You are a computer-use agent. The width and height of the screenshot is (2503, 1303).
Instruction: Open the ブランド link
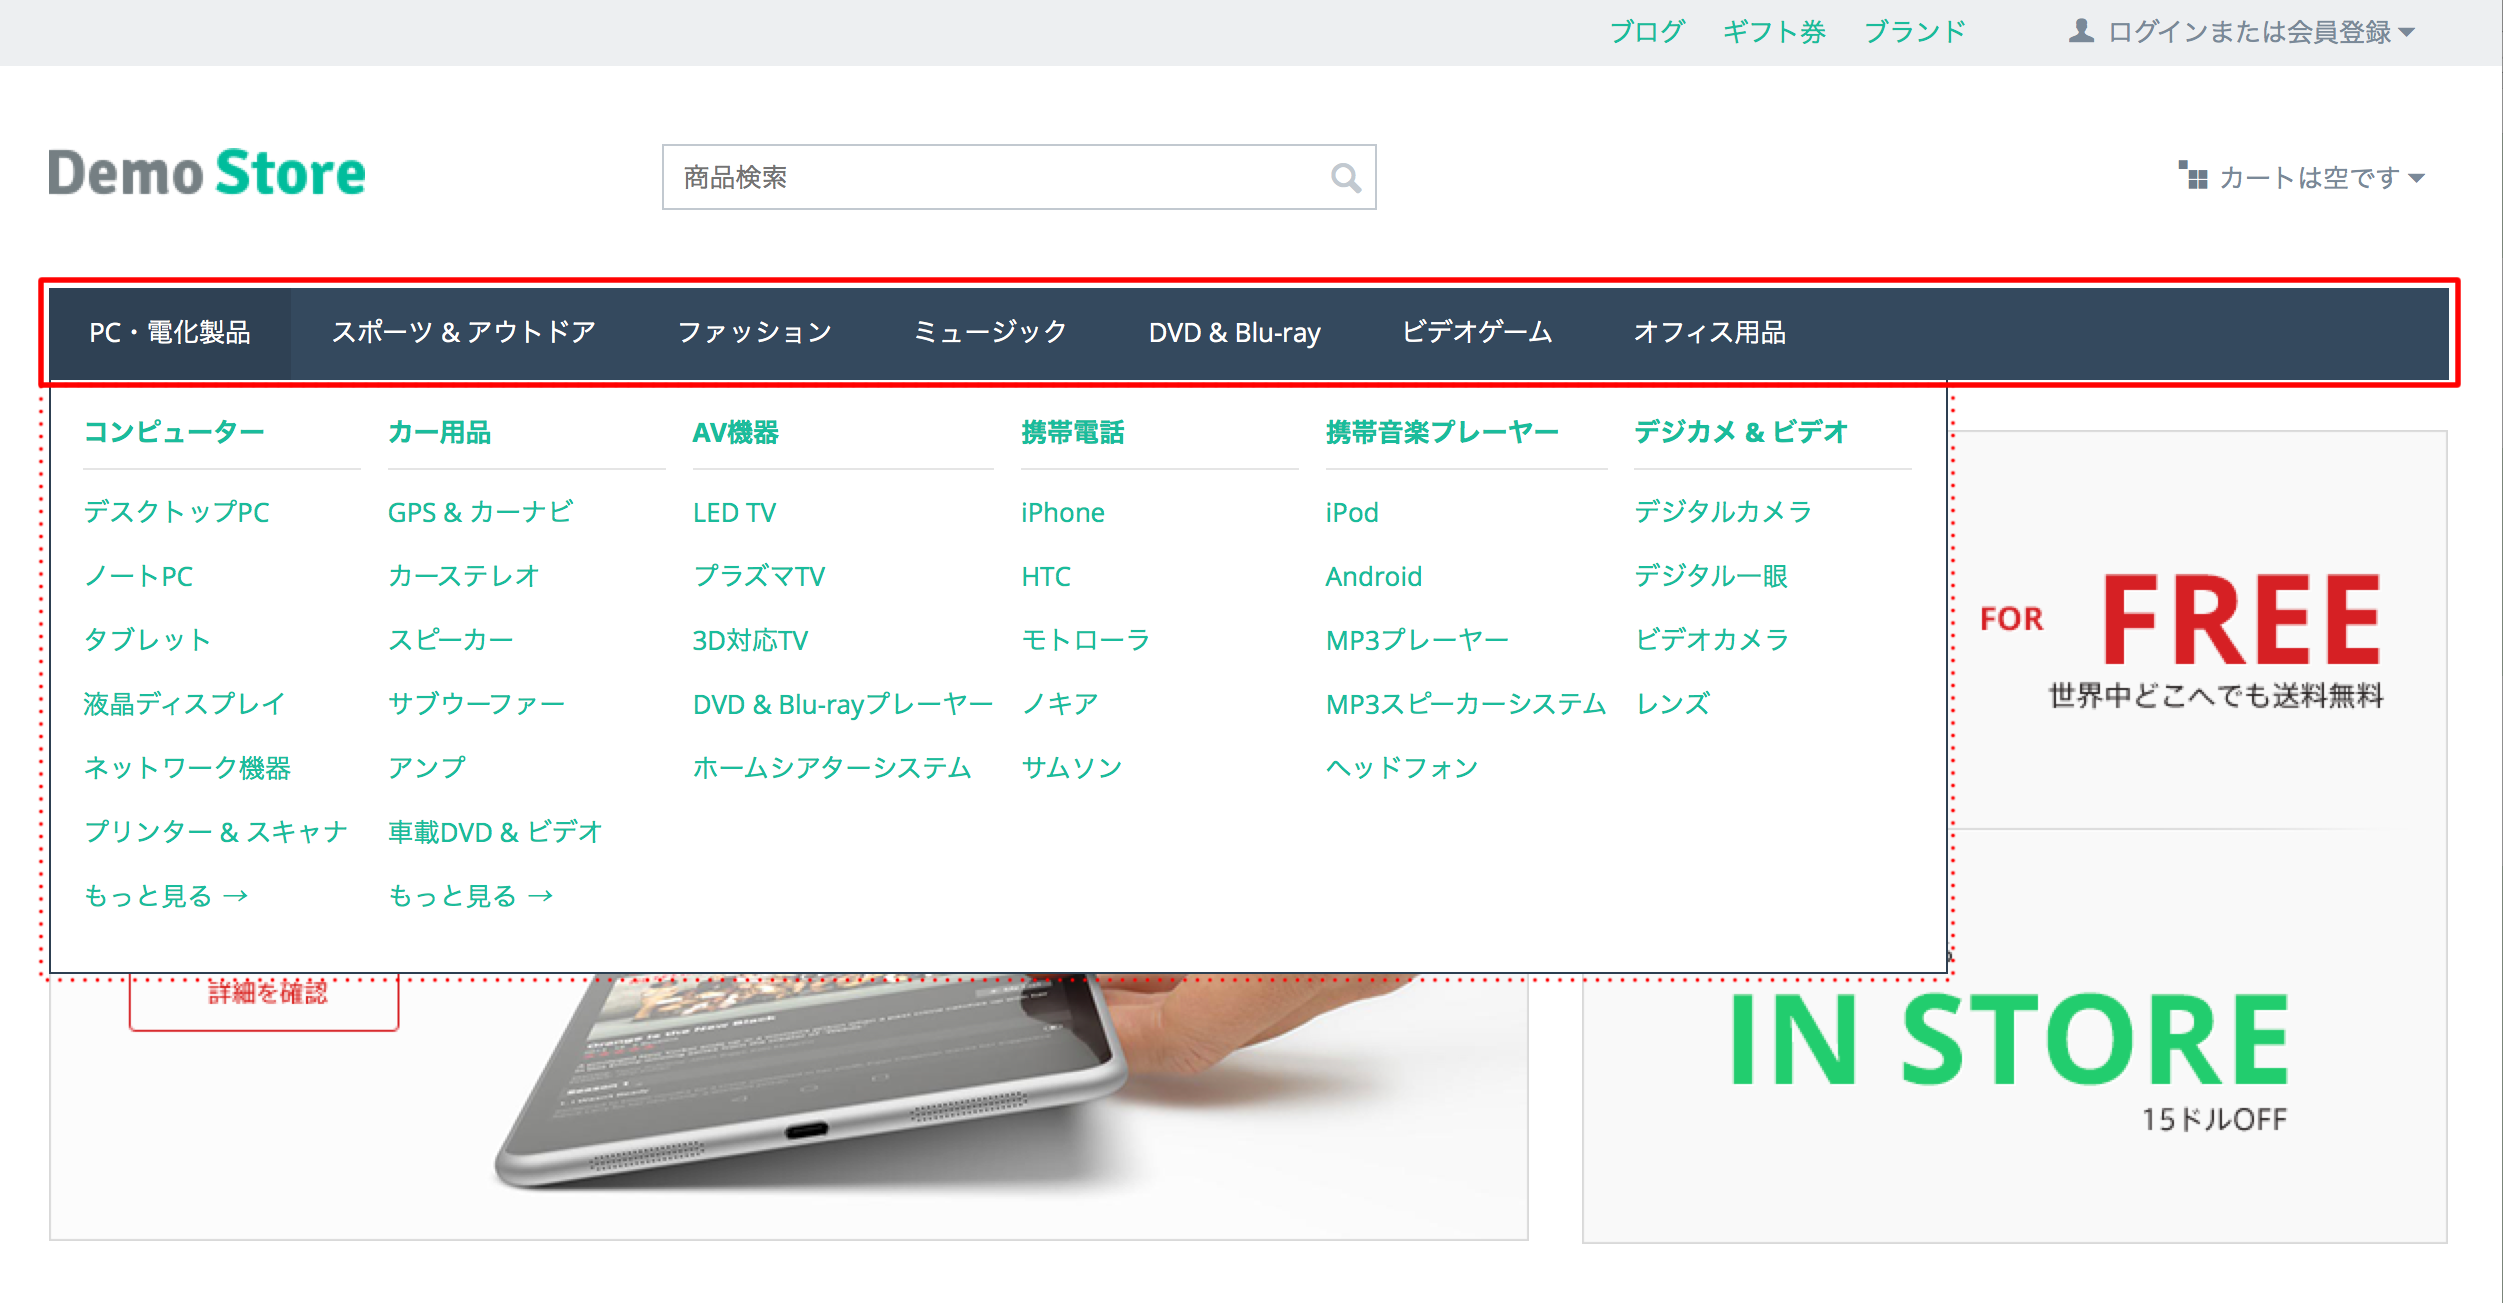pyautogui.click(x=1915, y=32)
